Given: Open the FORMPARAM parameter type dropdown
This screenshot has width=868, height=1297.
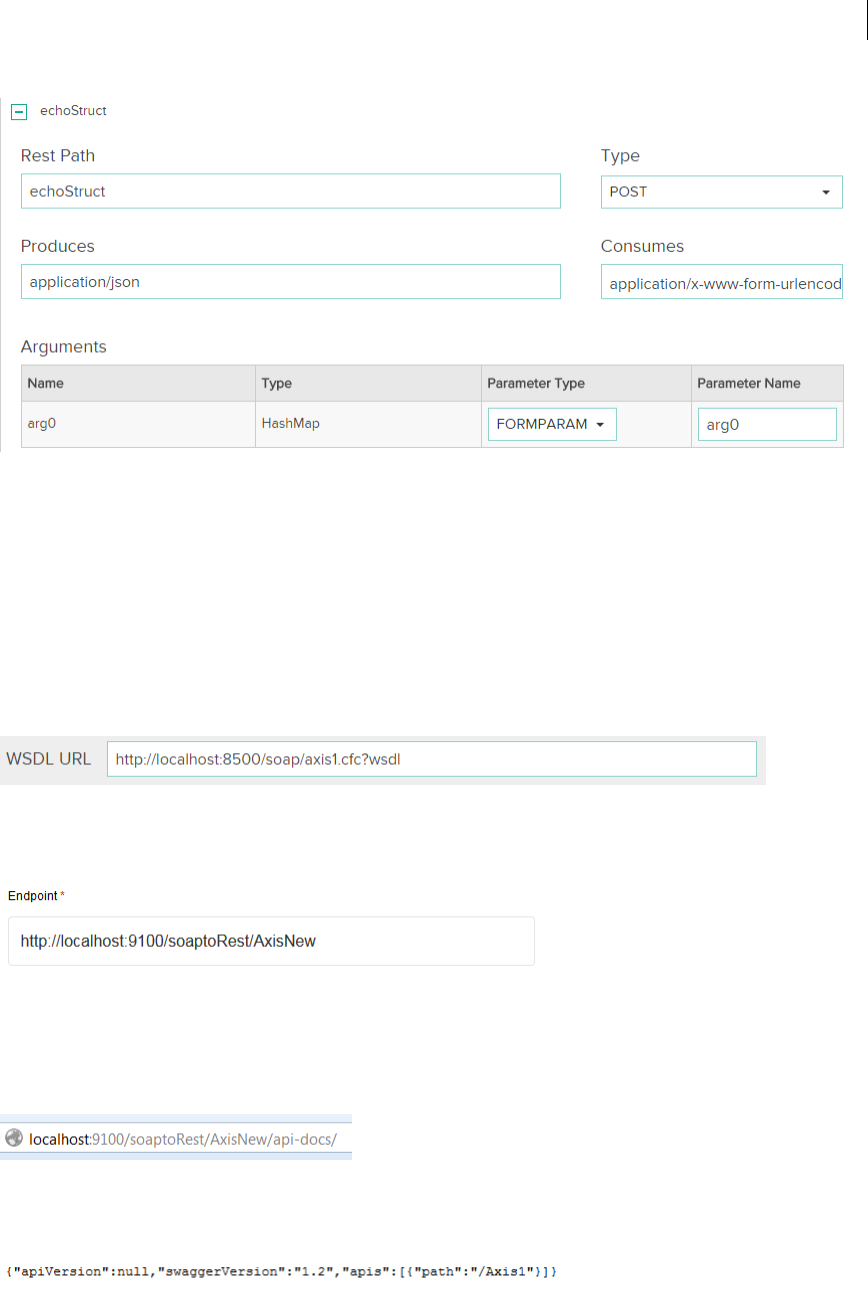Looking at the screenshot, I should [x=551, y=425].
